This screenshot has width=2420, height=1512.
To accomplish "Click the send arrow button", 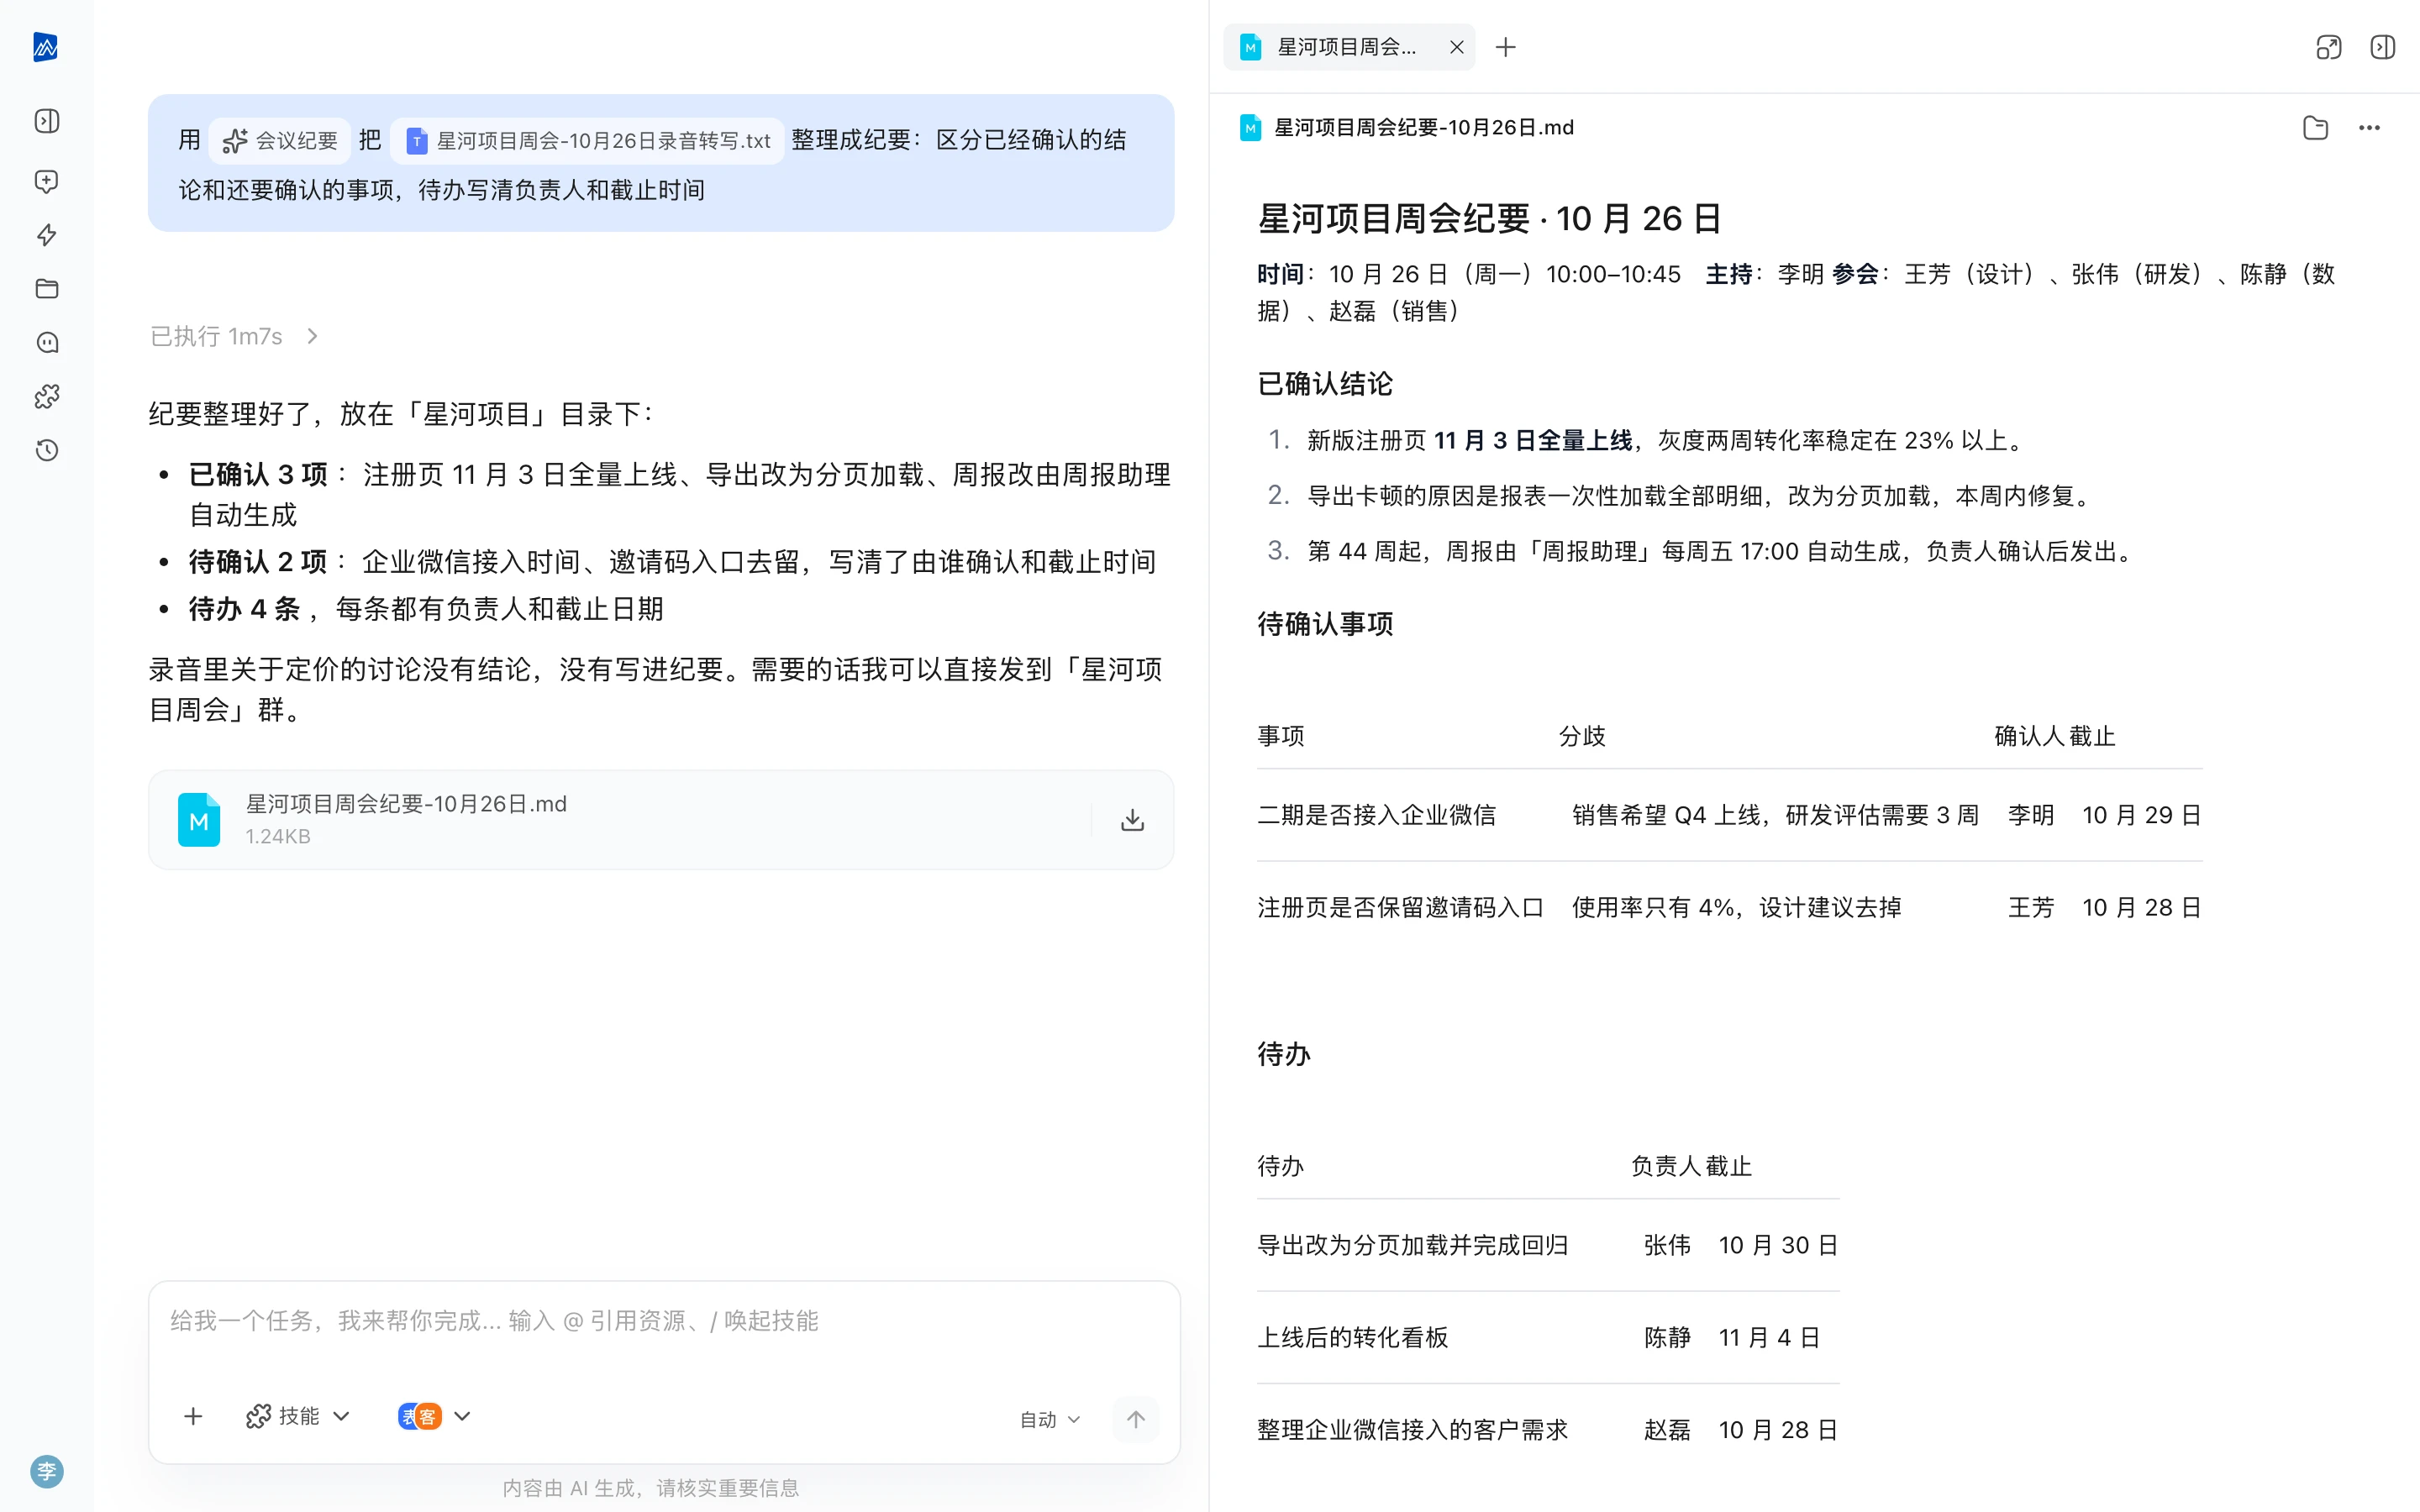I will [1136, 1419].
